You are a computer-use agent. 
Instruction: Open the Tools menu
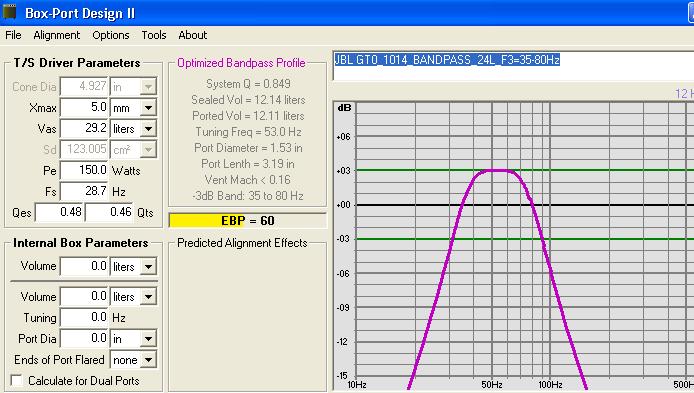154,35
